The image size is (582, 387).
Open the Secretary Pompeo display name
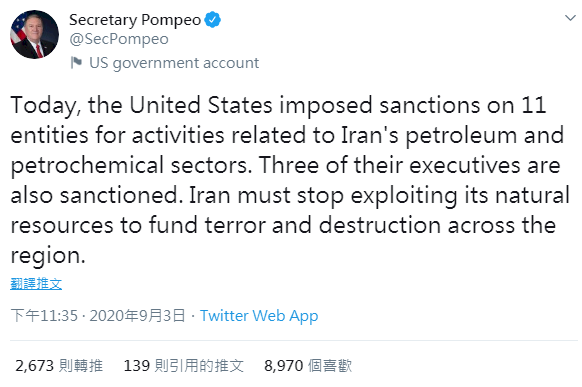[x=135, y=20]
